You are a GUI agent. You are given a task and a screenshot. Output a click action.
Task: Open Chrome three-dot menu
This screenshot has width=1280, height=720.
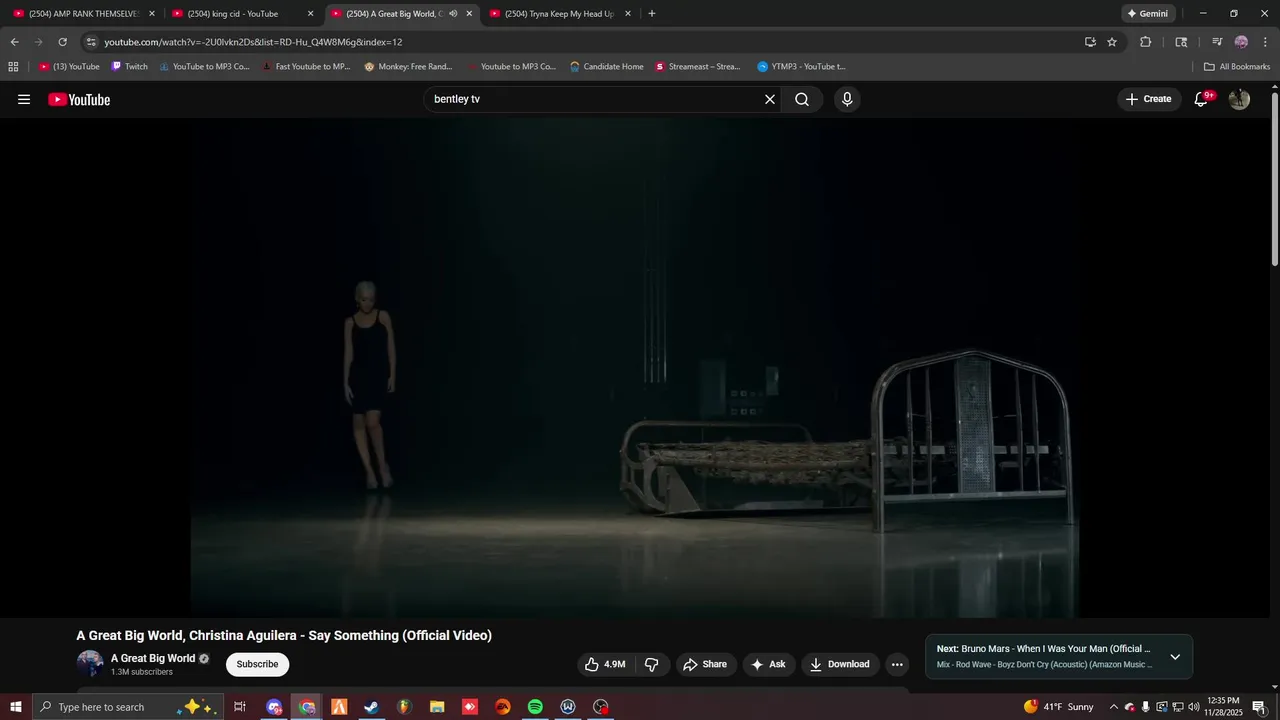[1266, 42]
